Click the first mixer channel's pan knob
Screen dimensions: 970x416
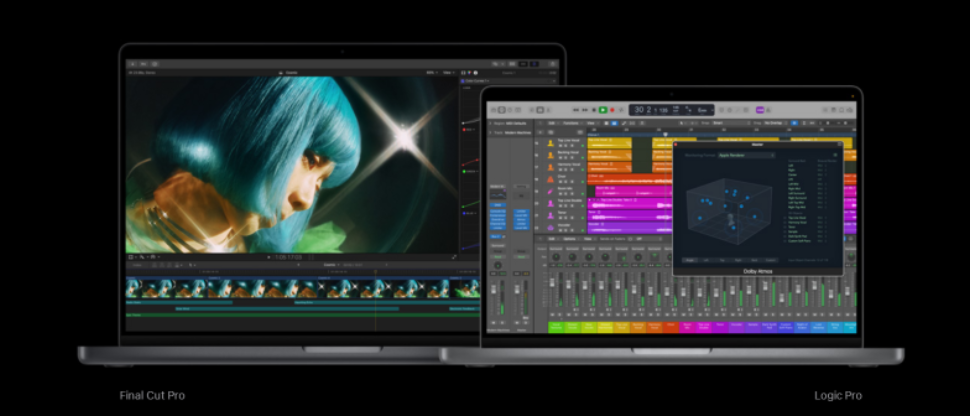pyautogui.click(x=556, y=256)
